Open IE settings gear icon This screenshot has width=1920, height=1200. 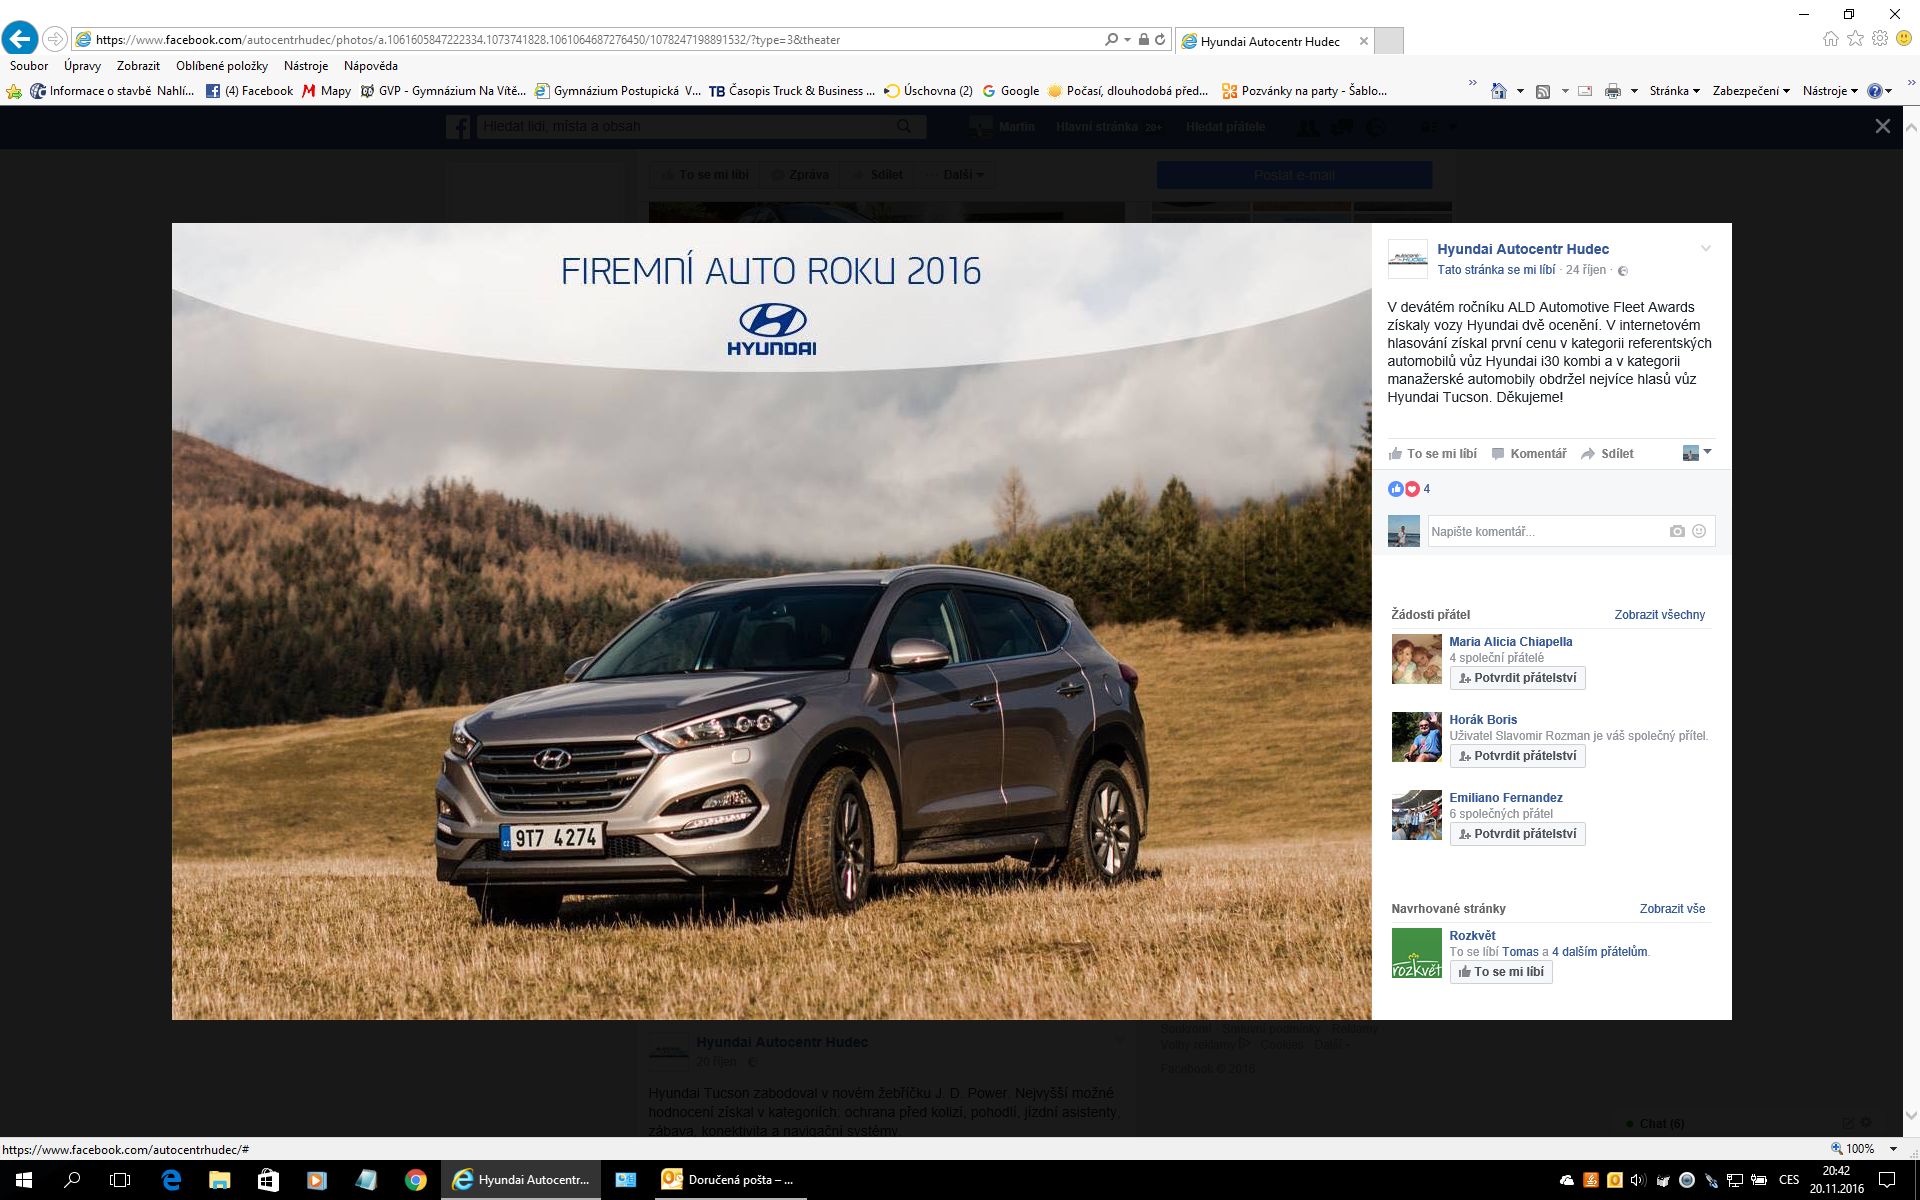pyautogui.click(x=1880, y=39)
